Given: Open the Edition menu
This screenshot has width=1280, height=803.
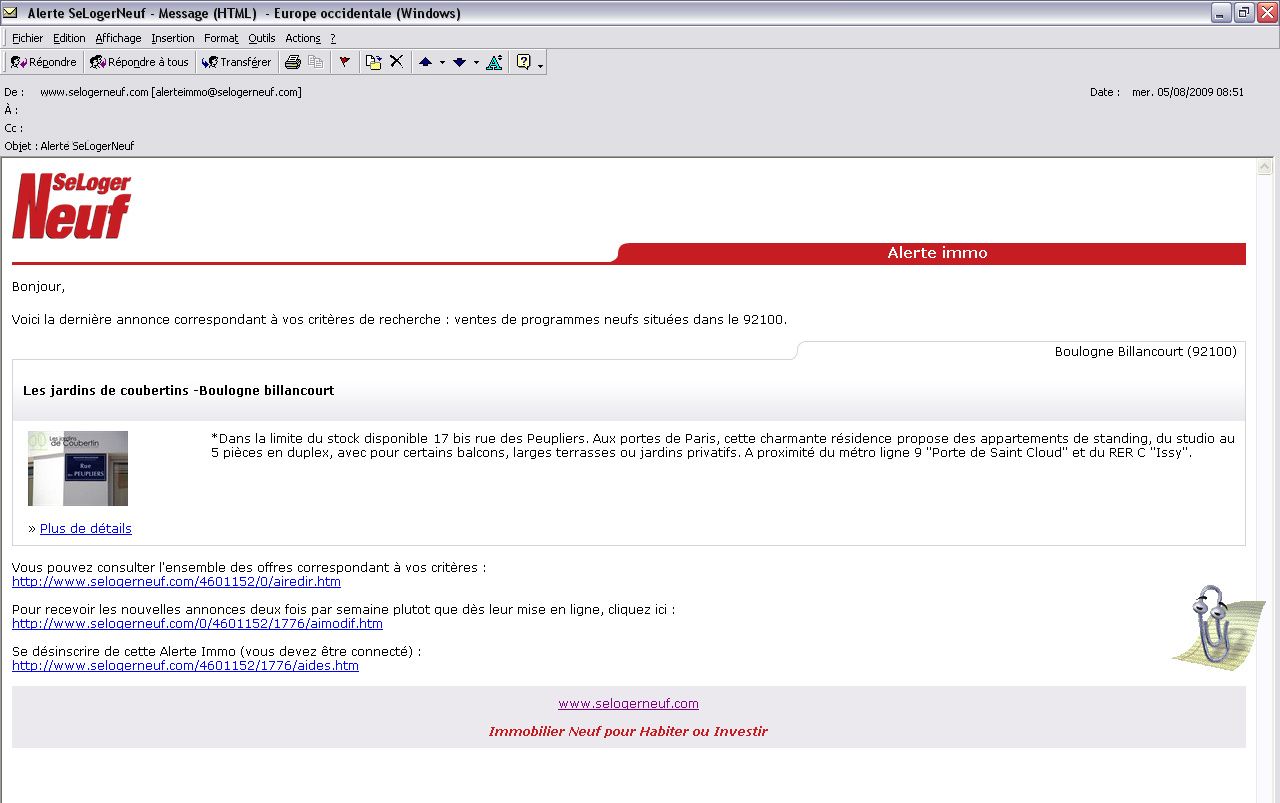Looking at the screenshot, I should pos(69,38).
